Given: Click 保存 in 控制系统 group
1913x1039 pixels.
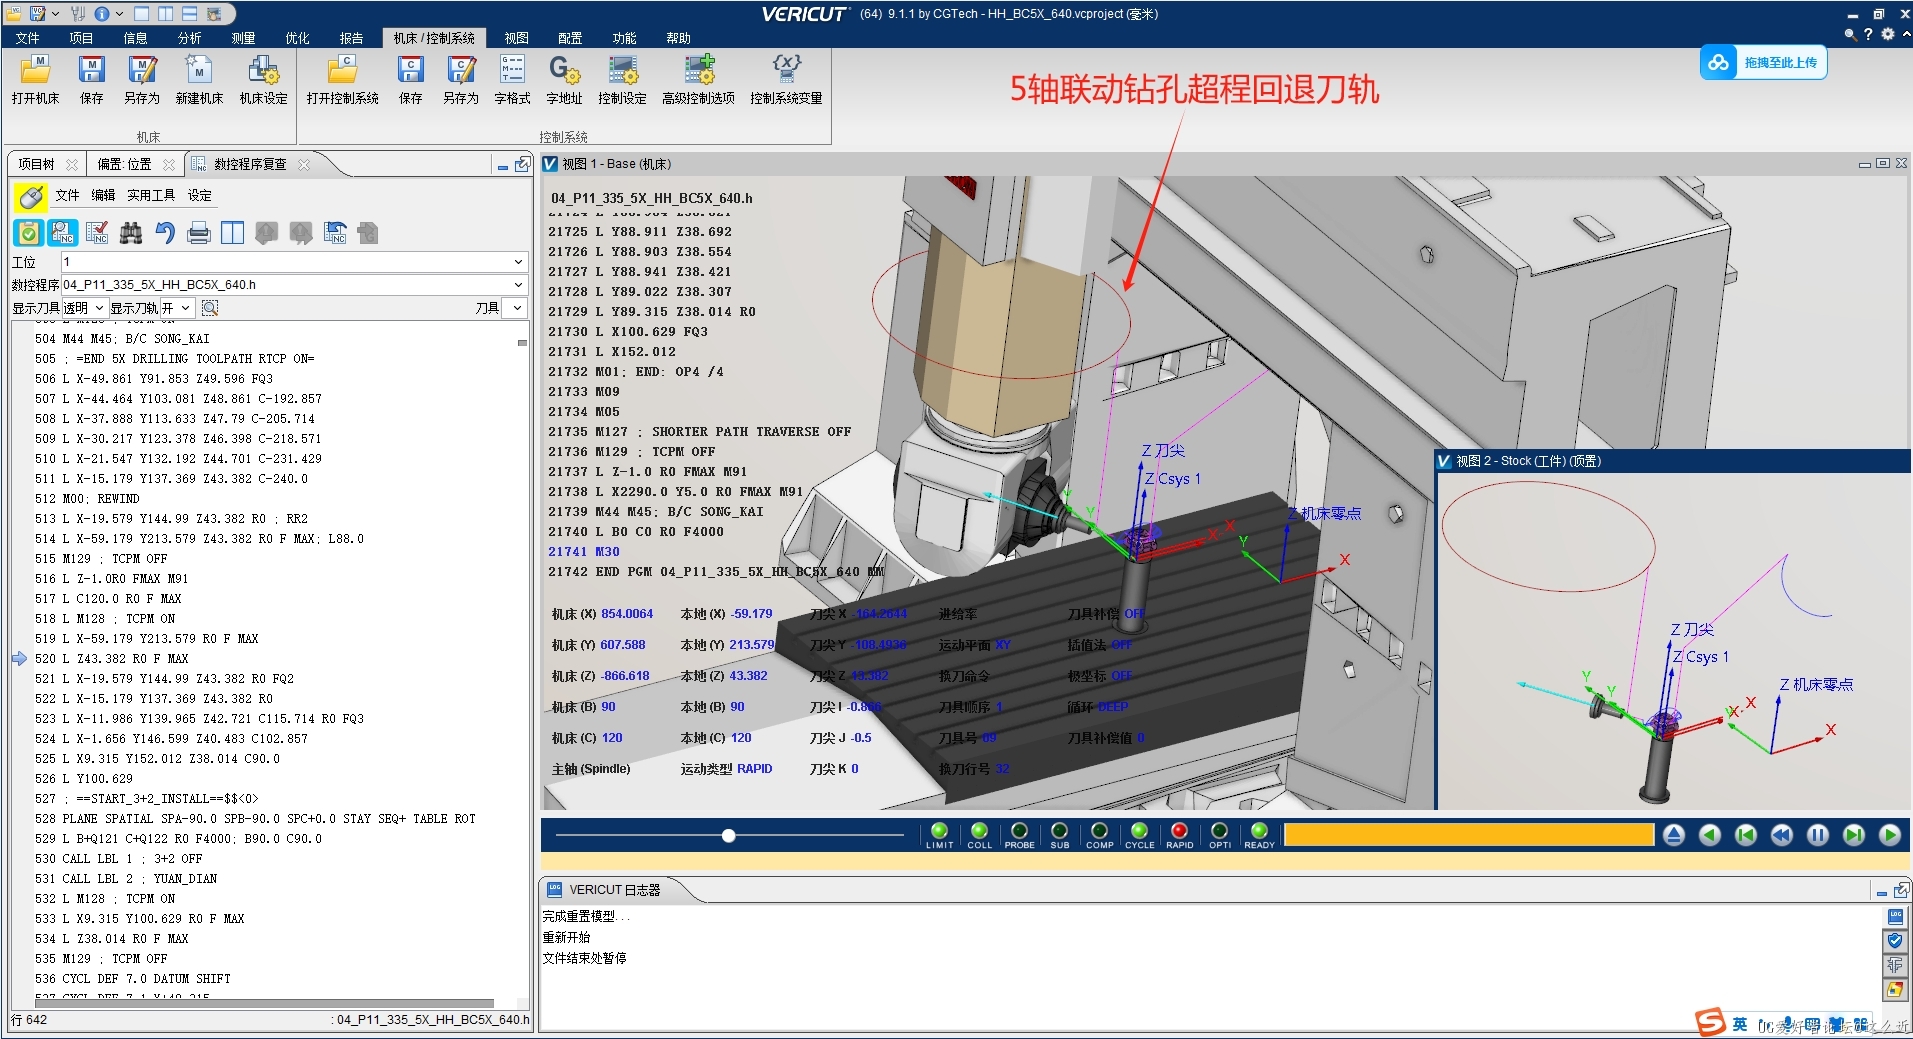Looking at the screenshot, I should coord(410,80).
